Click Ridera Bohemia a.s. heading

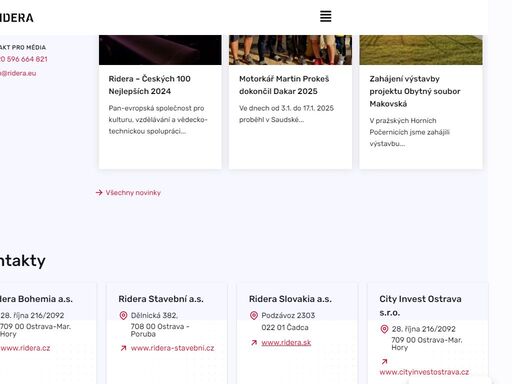36,299
